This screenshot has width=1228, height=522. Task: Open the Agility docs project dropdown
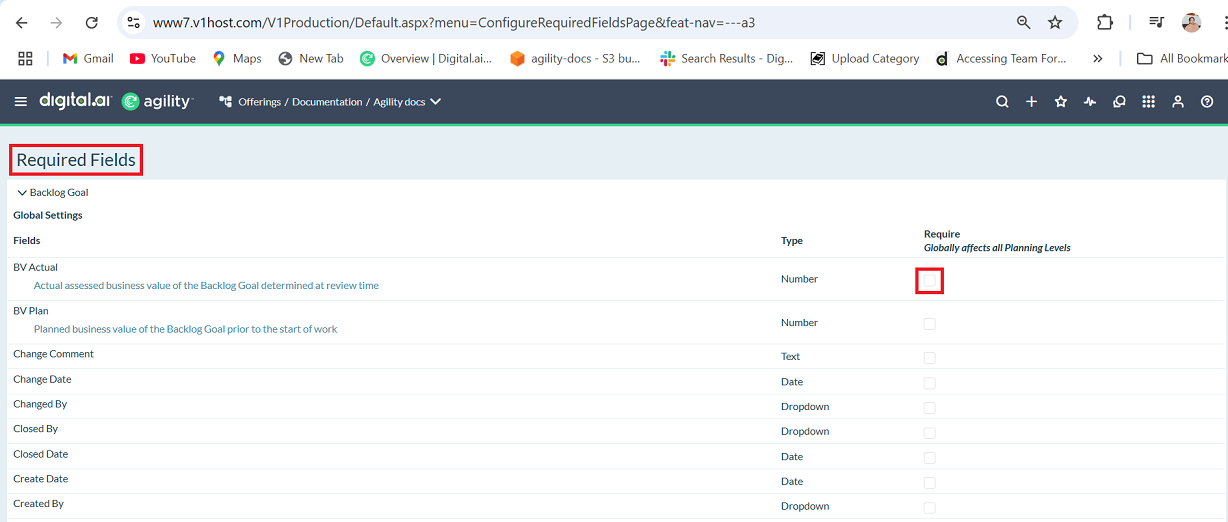(x=407, y=101)
